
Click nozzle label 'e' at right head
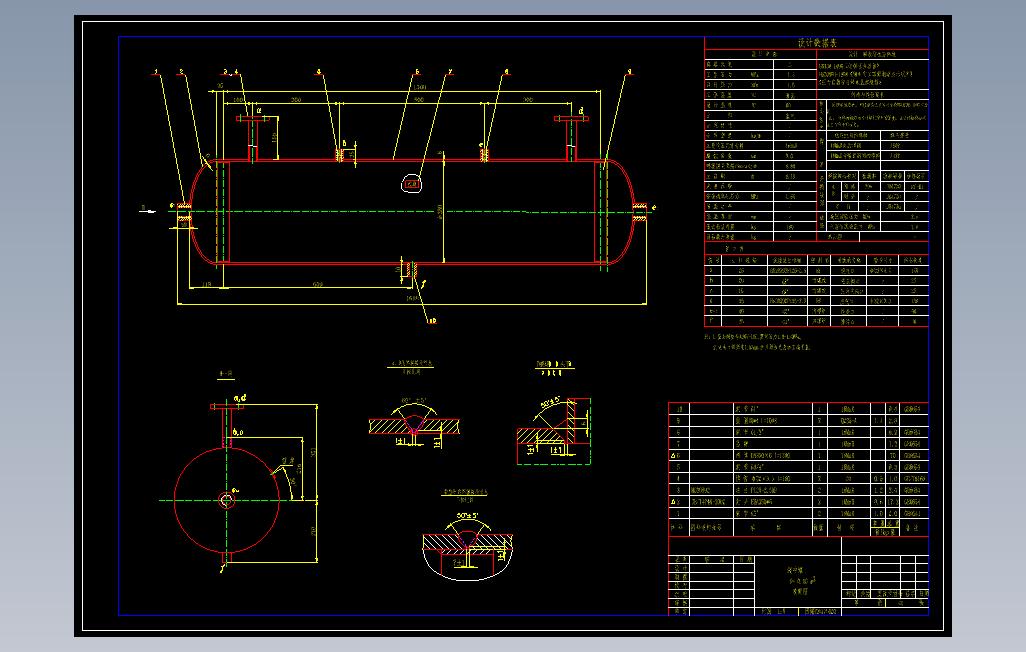pyautogui.click(x=653, y=208)
